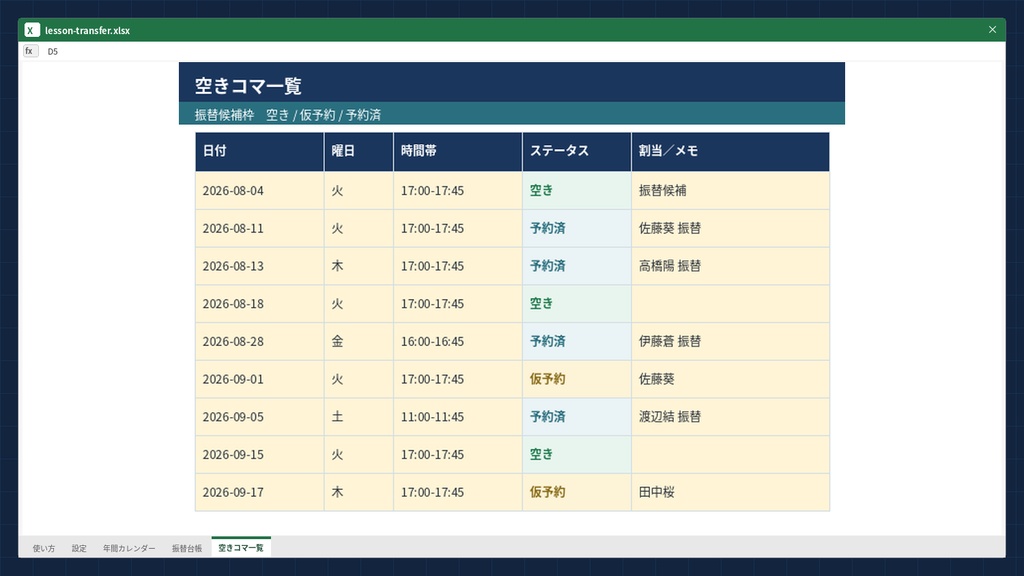Click the 曜日 column header
Viewport: 1024px width, 576px height.
click(359, 152)
